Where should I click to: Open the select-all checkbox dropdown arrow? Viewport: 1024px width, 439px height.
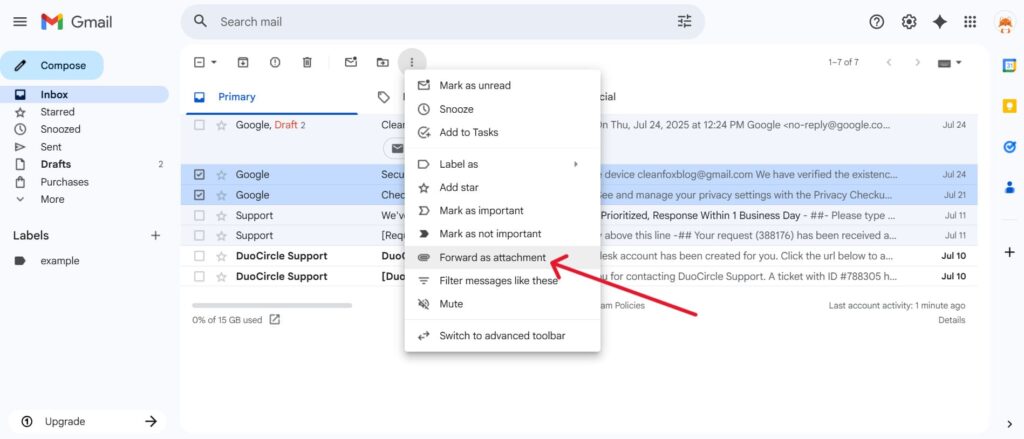coord(214,62)
